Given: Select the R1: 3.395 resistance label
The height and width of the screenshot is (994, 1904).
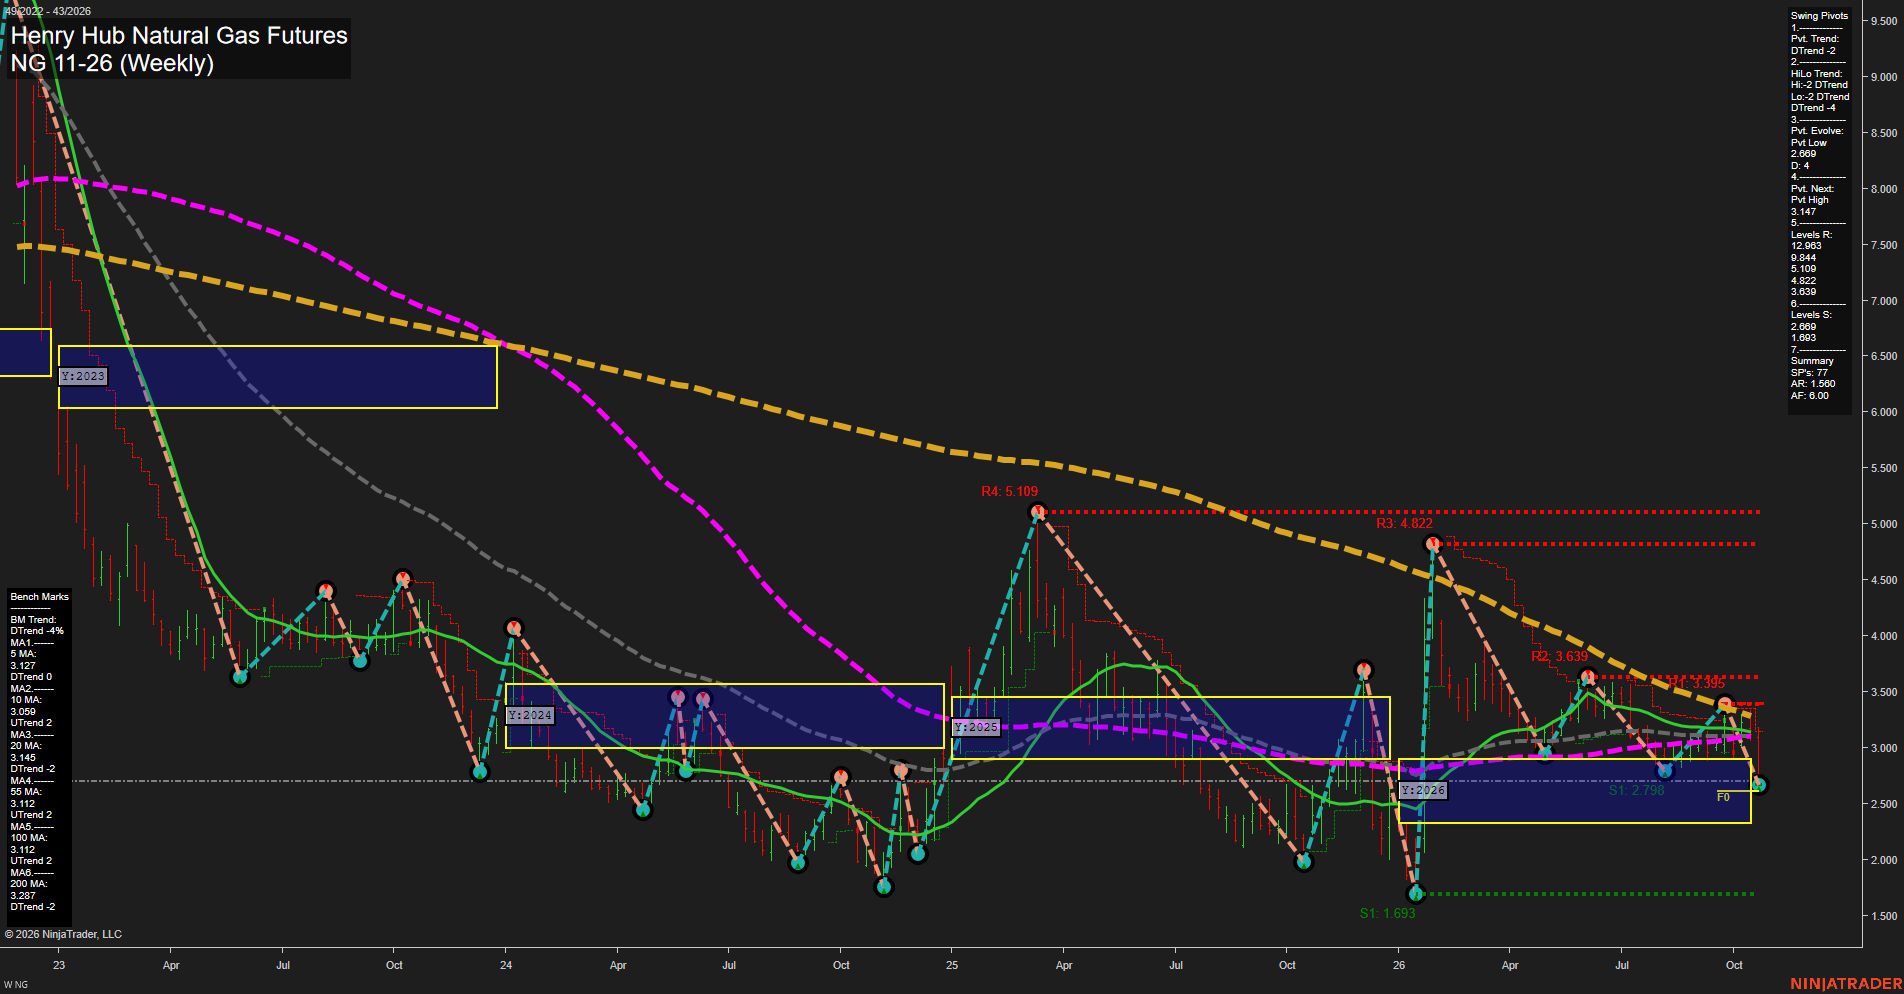Looking at the screenshot, I should tap(1697, 683).
